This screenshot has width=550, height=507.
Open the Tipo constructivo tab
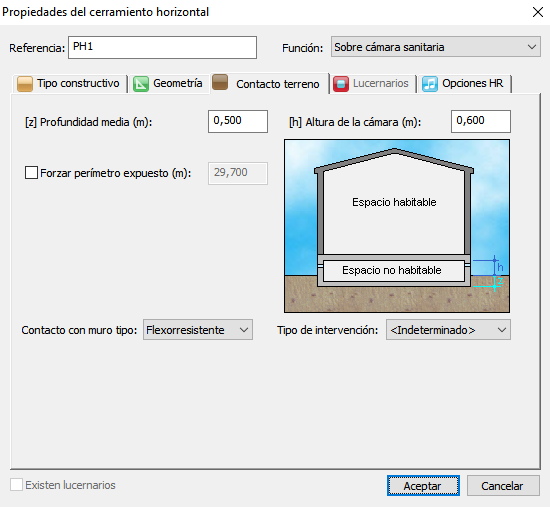(x=69, y=84)
